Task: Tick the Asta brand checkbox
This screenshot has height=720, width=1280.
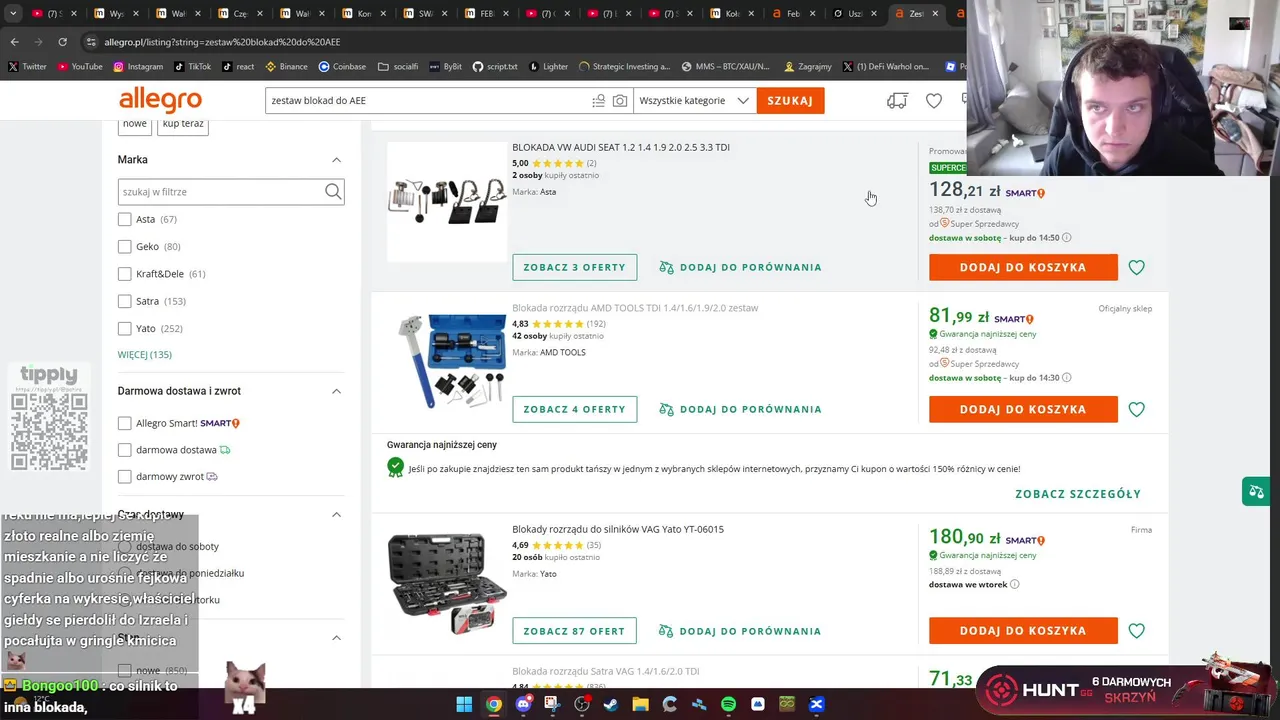Action: pos(124,219)
